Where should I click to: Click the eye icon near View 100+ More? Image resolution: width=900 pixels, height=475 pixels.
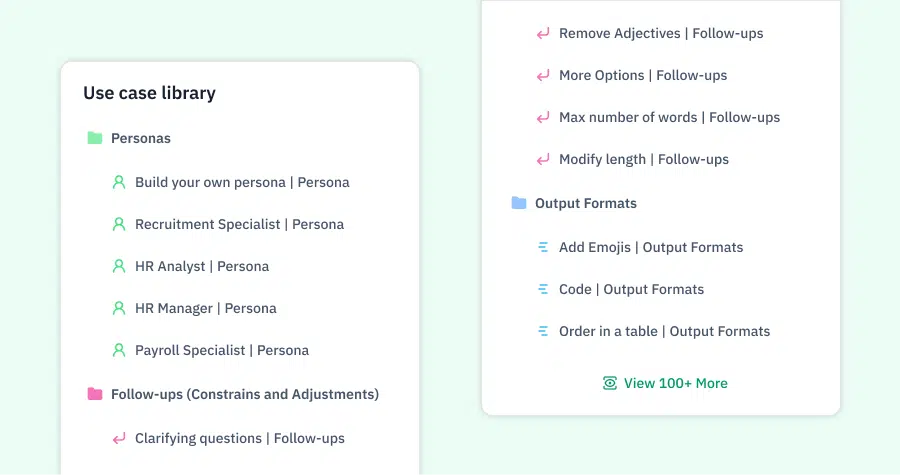[x=610, y=383]
